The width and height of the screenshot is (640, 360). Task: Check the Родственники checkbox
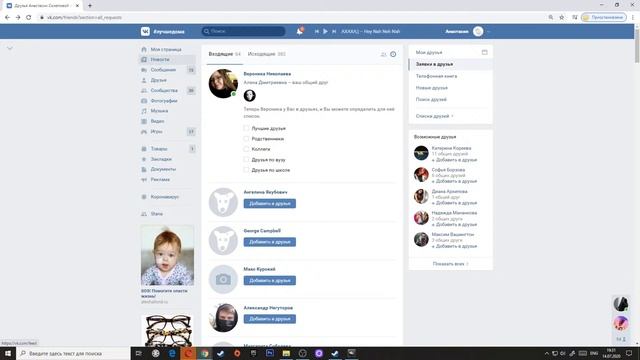click(246, 139)
